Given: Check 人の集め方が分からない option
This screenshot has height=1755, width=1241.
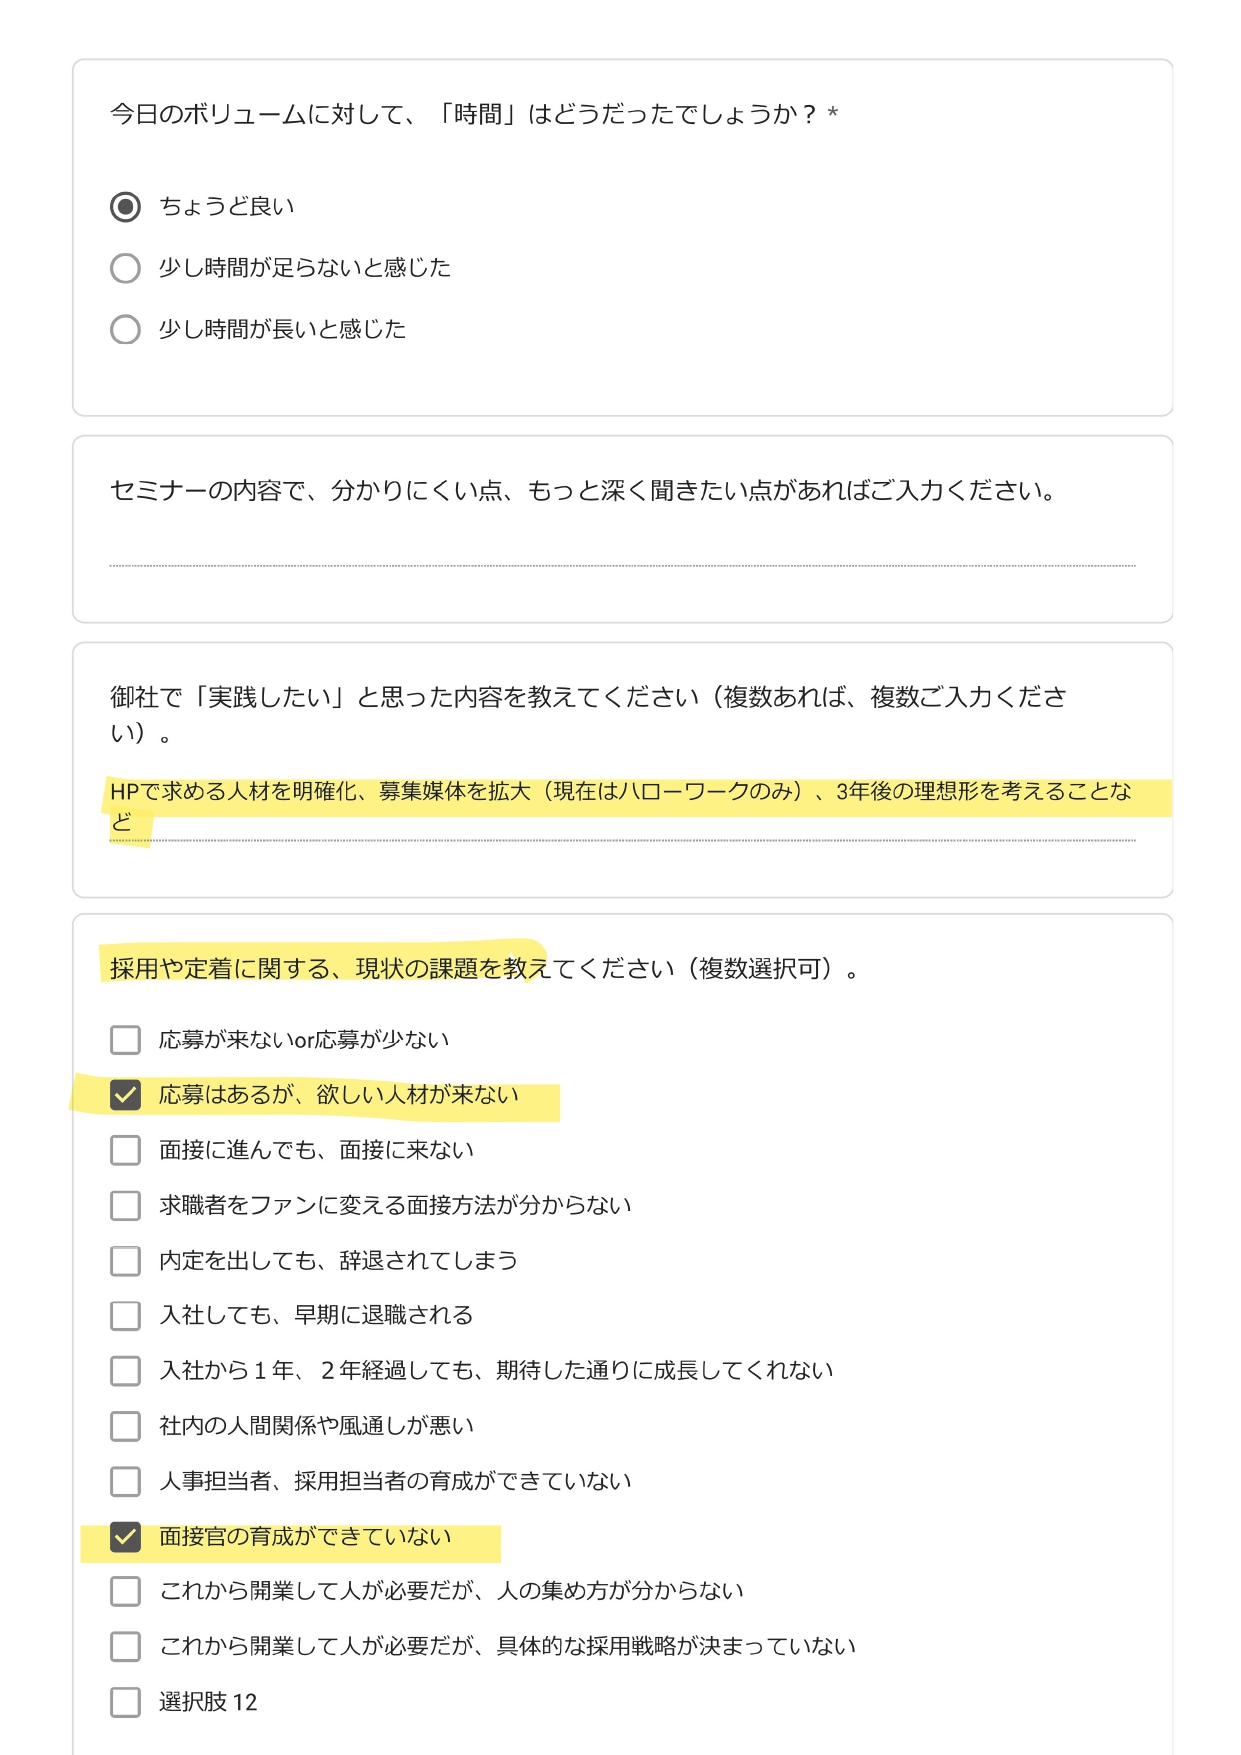Looking at the screenshot, I should [125, 1591].
